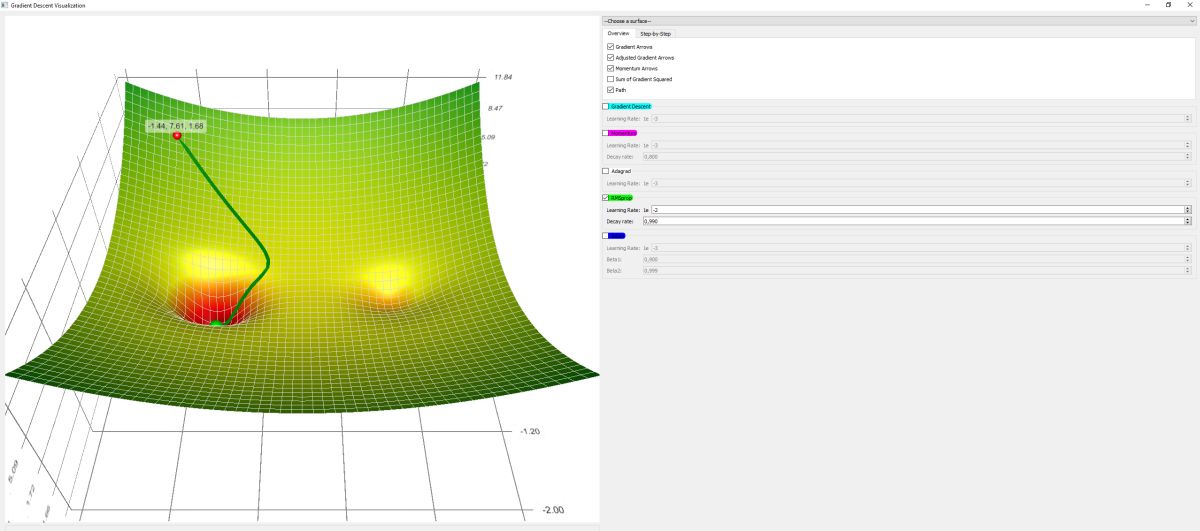Viewport: 1200px width, 531px height.
Task: Click the cyan Gradient Descent color label
Action: 630,106
